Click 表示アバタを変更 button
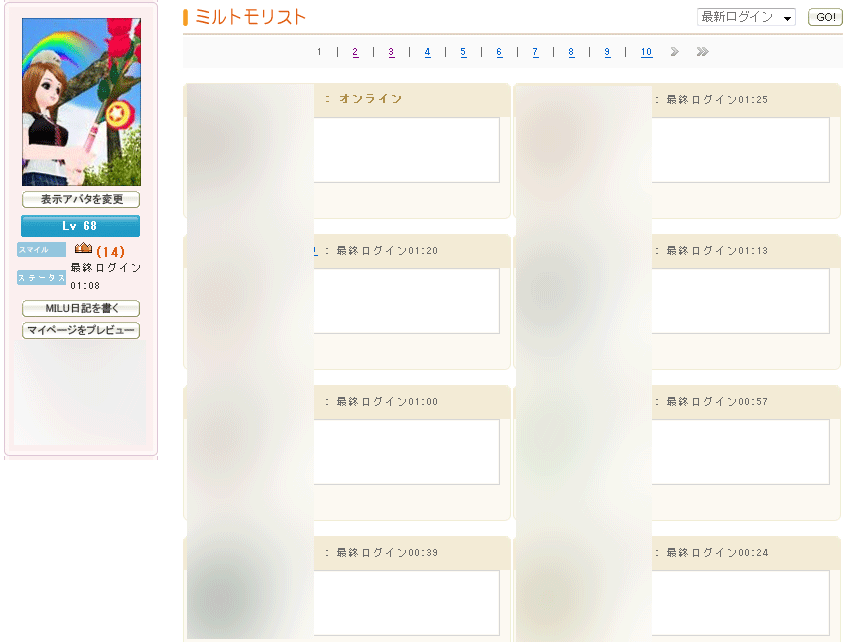 (81, 200)
